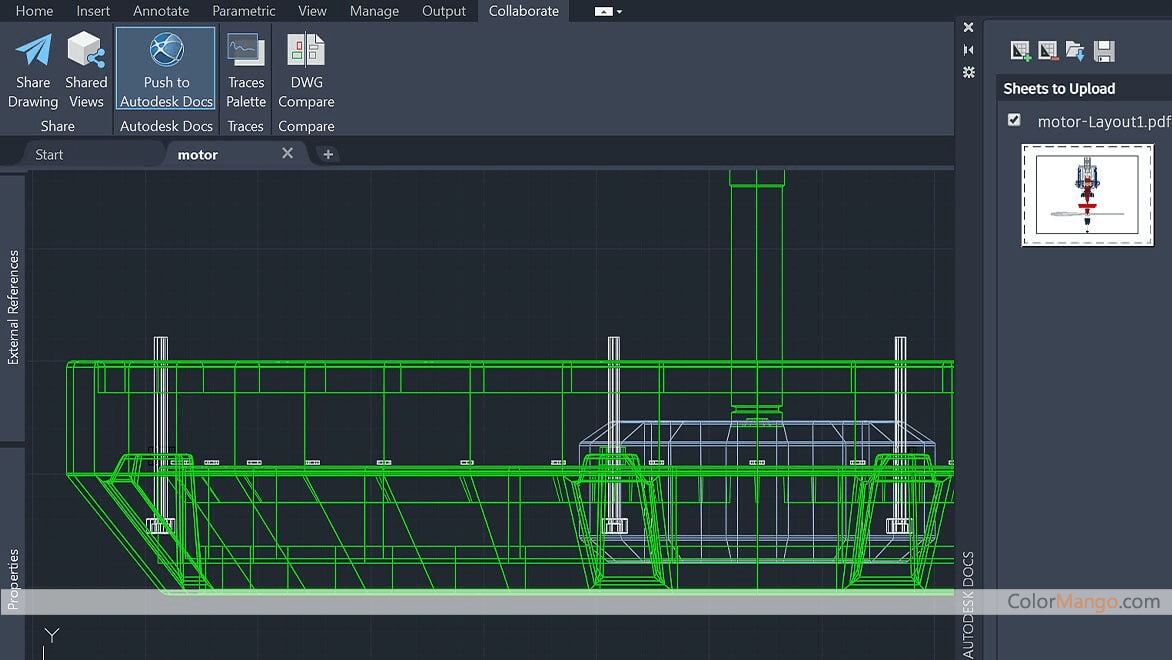Expand the External References side panel

click(x=13, y=307)
